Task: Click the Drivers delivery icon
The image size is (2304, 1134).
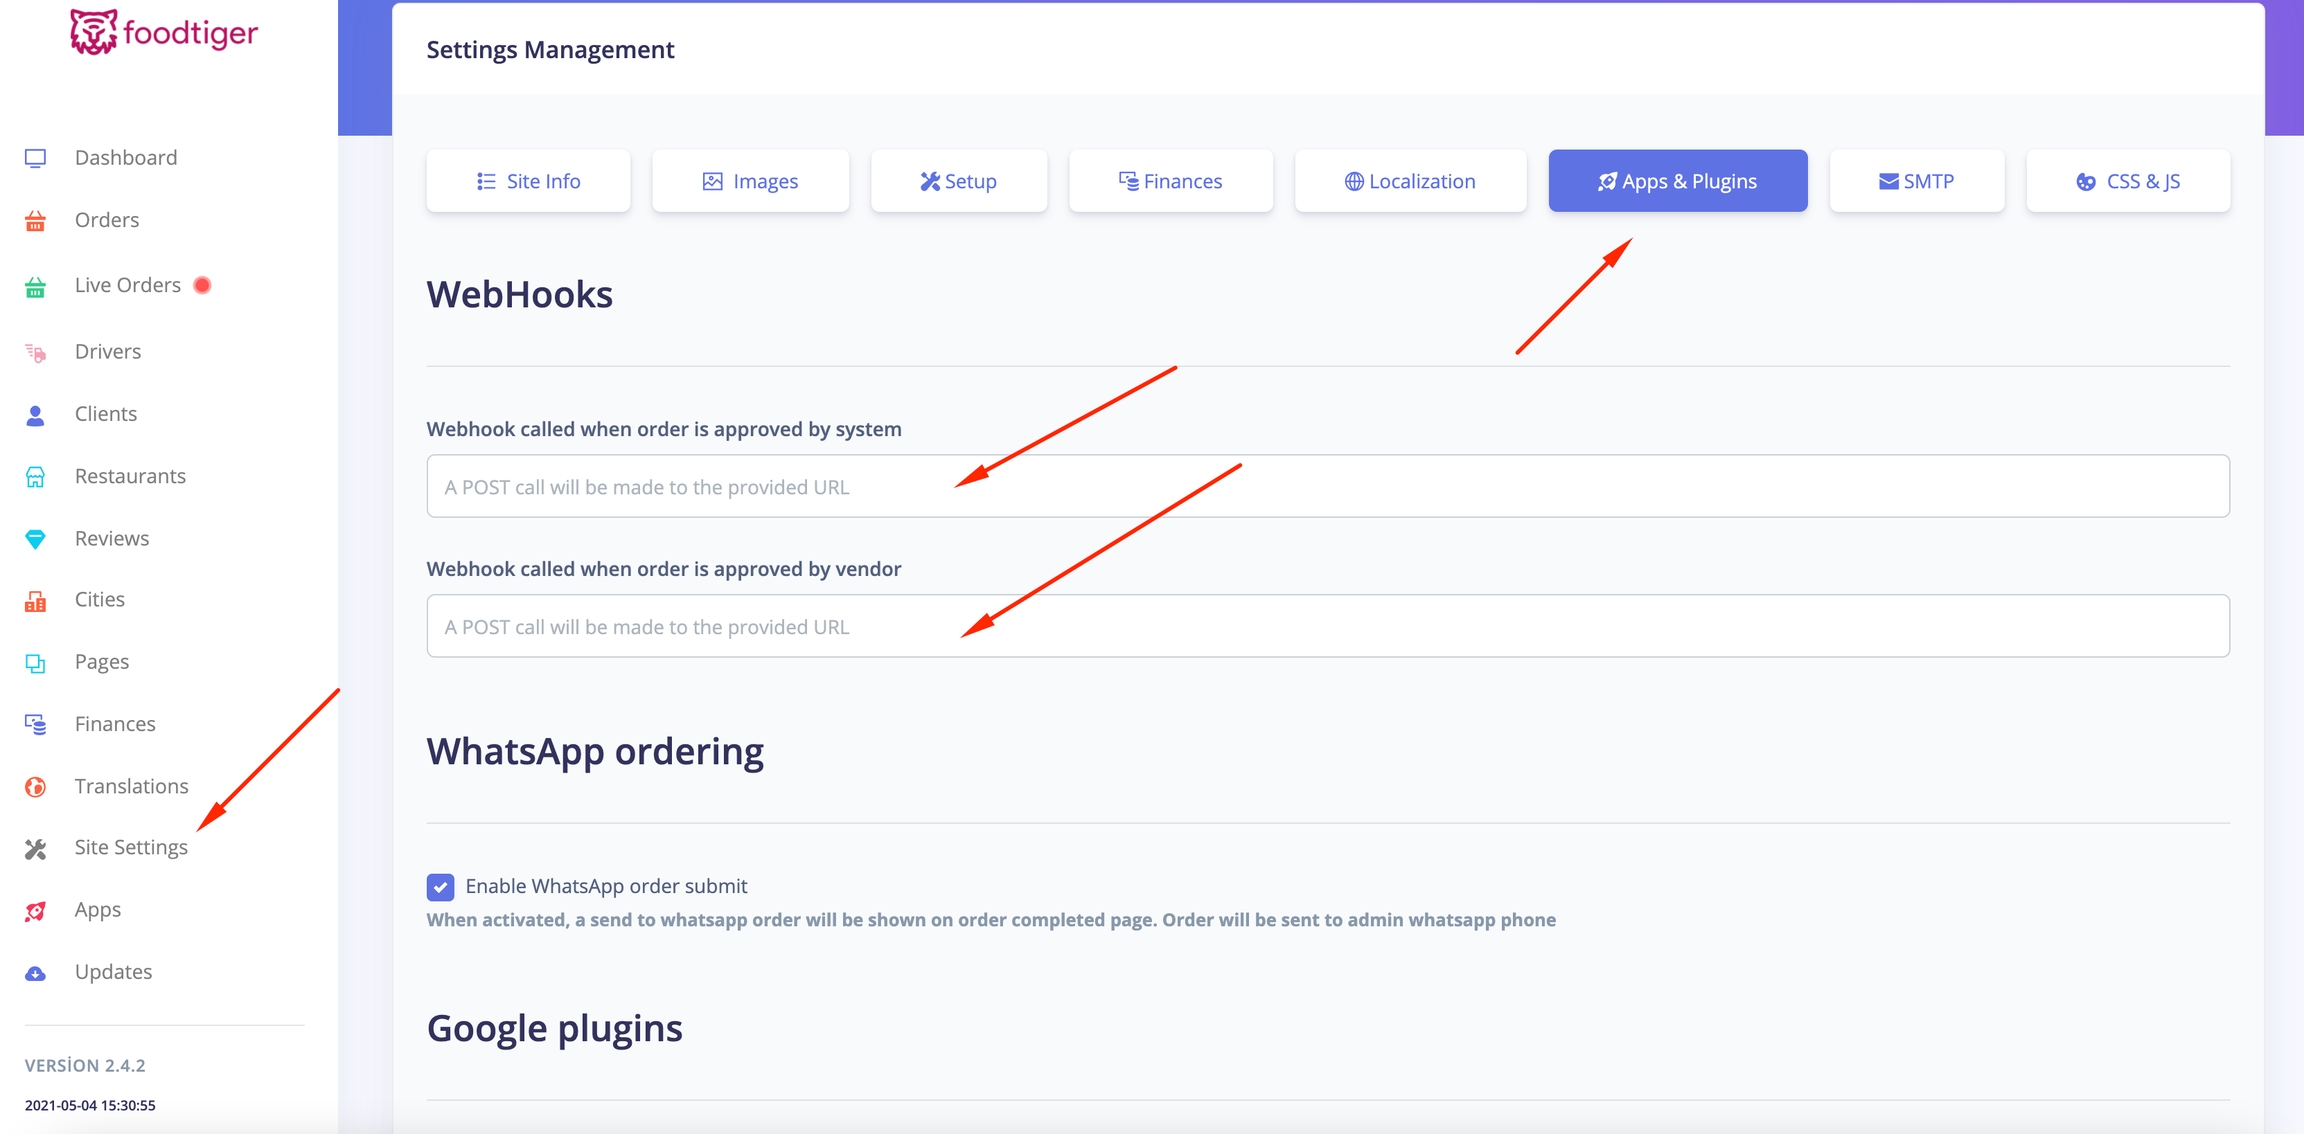Action: pos(36,352)
